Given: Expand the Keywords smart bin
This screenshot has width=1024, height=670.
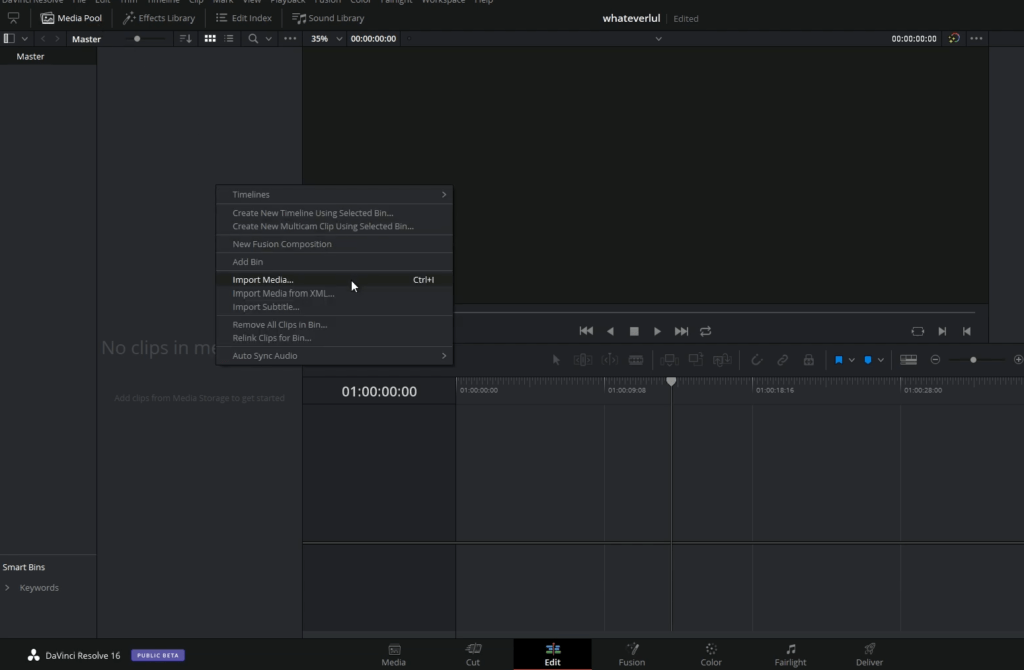Looking at the screenshot, I should click(x=7, y=588).
